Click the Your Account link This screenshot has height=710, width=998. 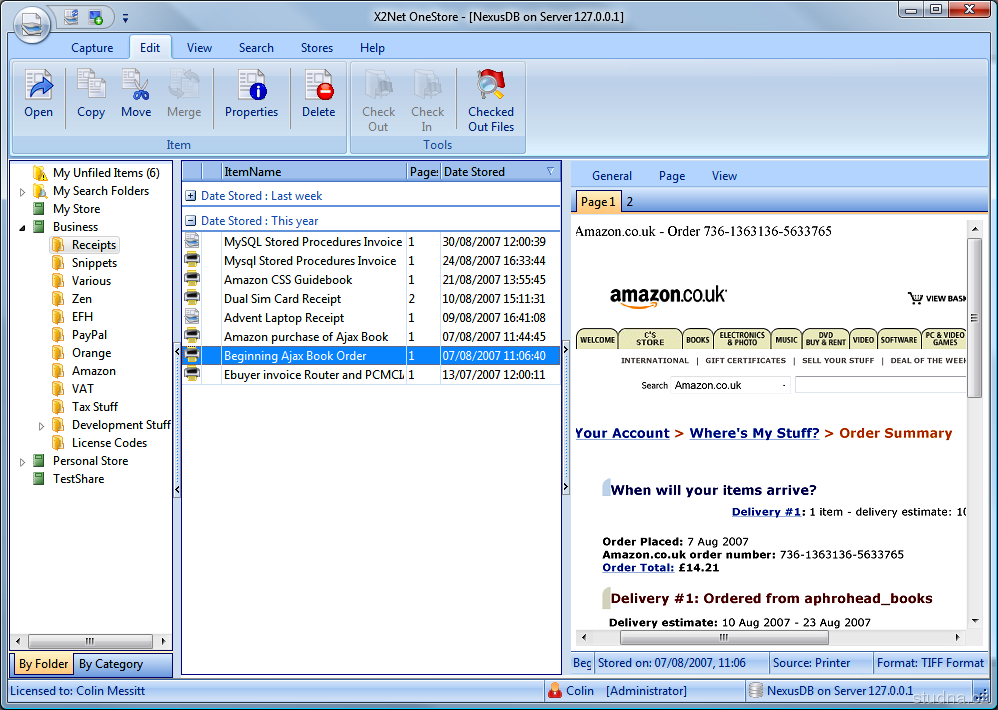pos(622,433)
